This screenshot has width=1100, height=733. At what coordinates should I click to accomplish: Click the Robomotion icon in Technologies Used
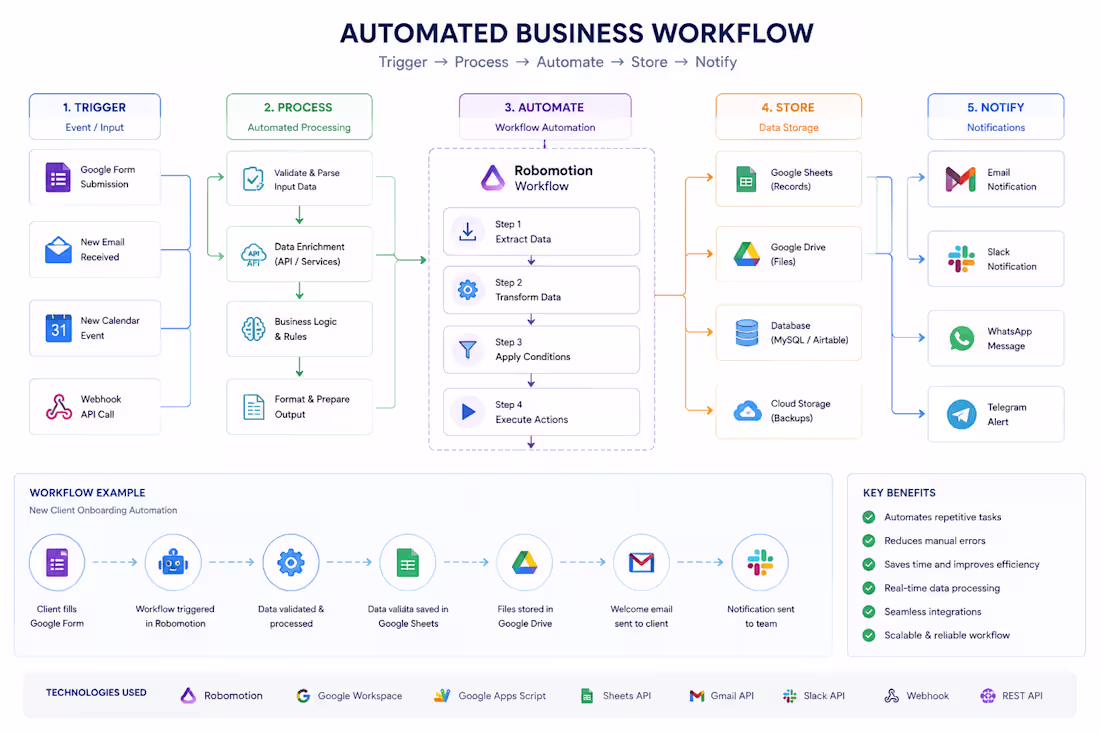(188, 695)
